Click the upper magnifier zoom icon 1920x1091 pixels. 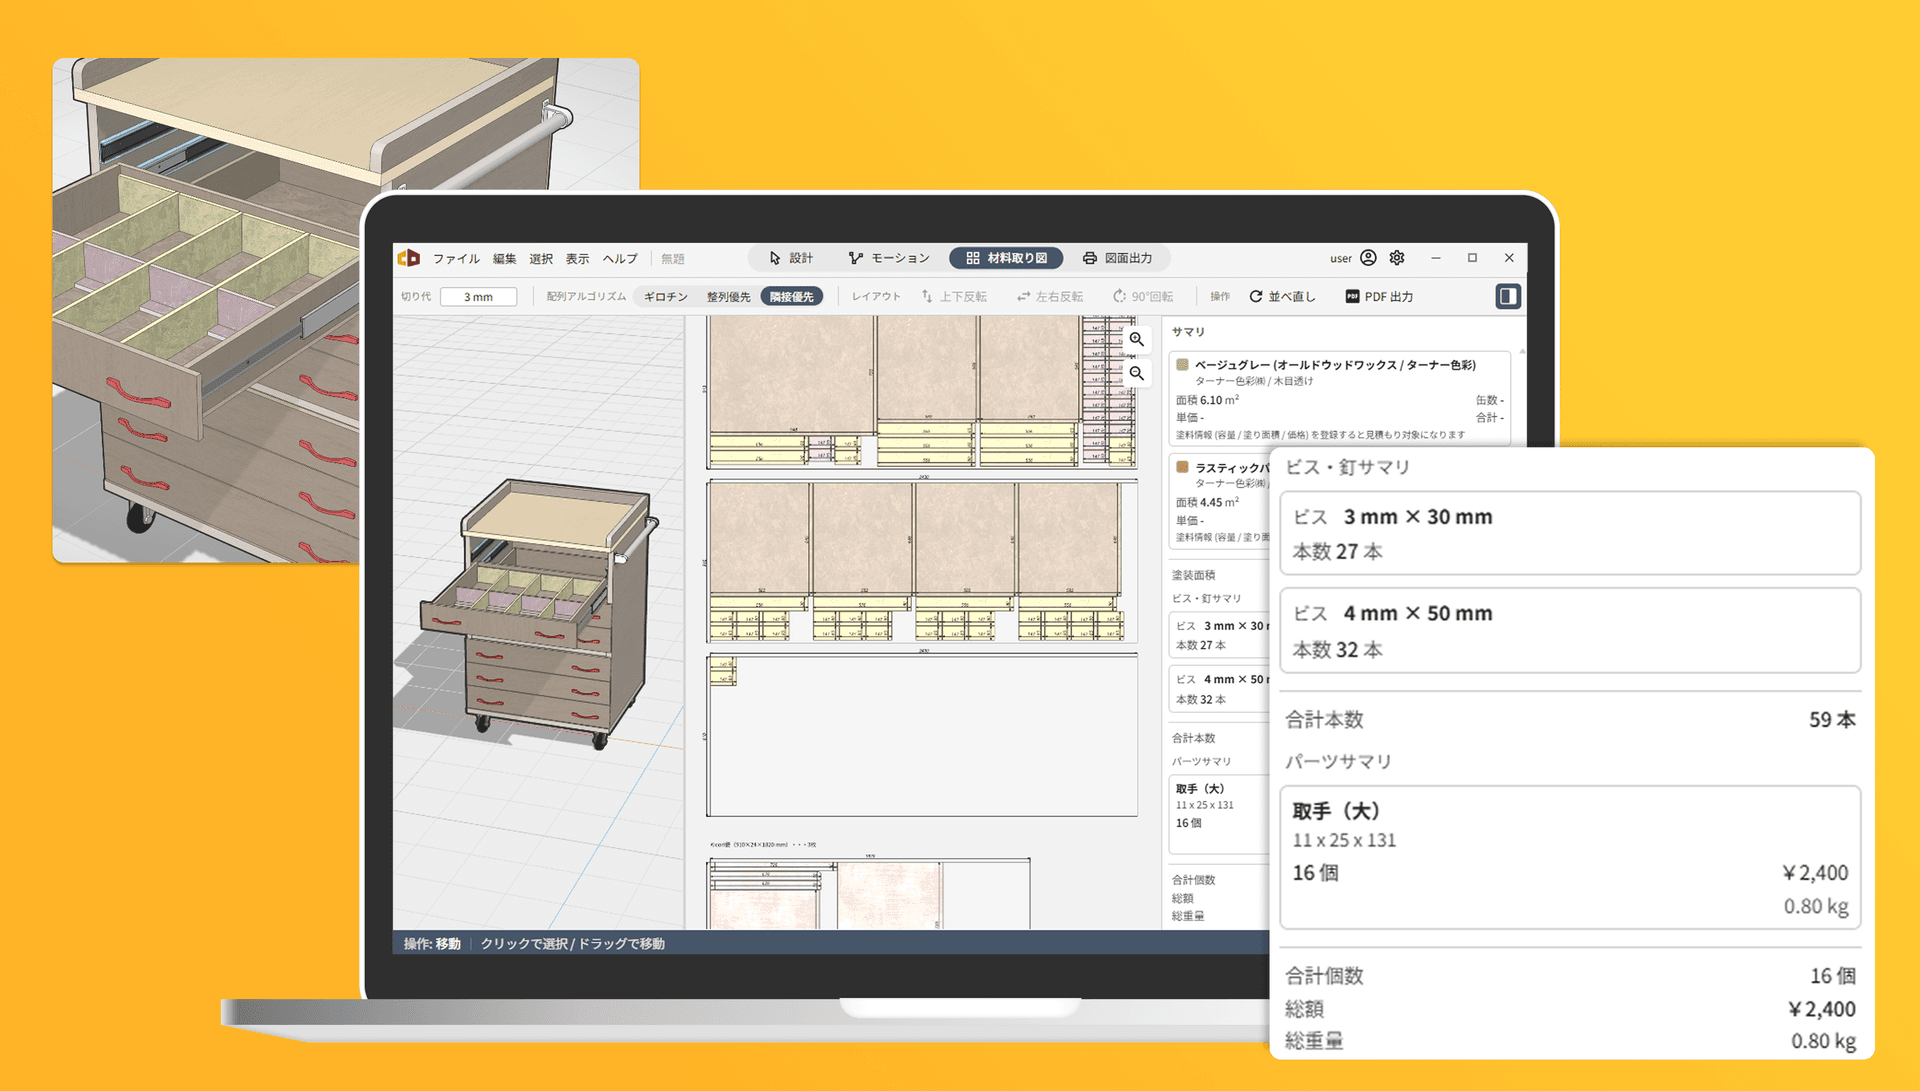[x=1137, y=339]
